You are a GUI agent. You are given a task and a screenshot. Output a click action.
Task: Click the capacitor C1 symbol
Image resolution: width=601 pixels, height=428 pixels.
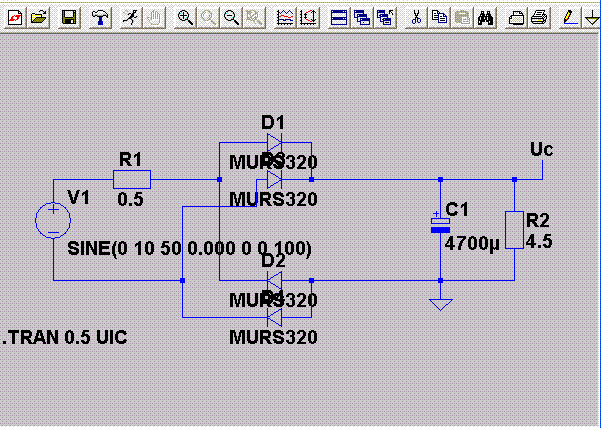(x=440, y=225)
